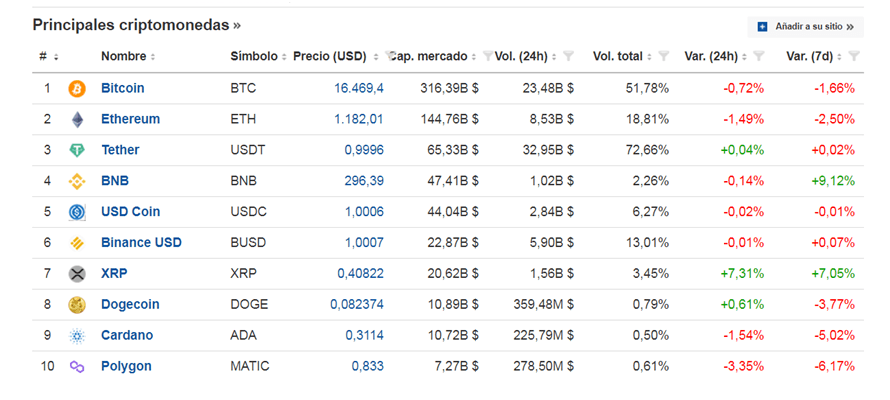Click the Bitcoin coin logo icon
The height and width of the screenshot is (400, 890).
pyautogui.click(x=77, y=89)
